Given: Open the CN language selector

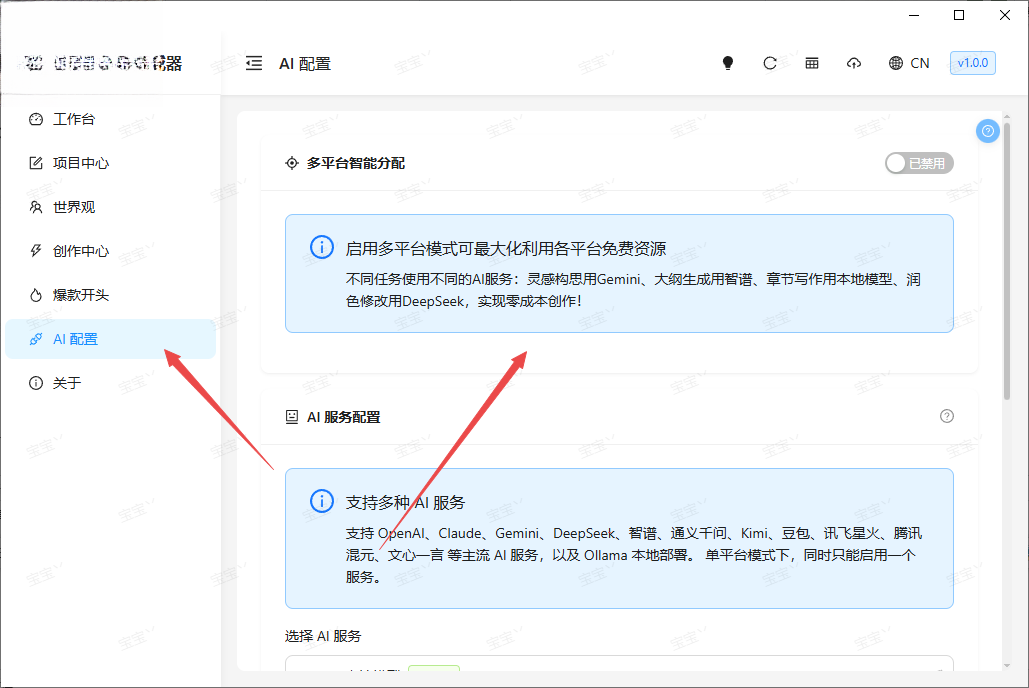Looking at the screenshot, I should [x=919, y=63].
